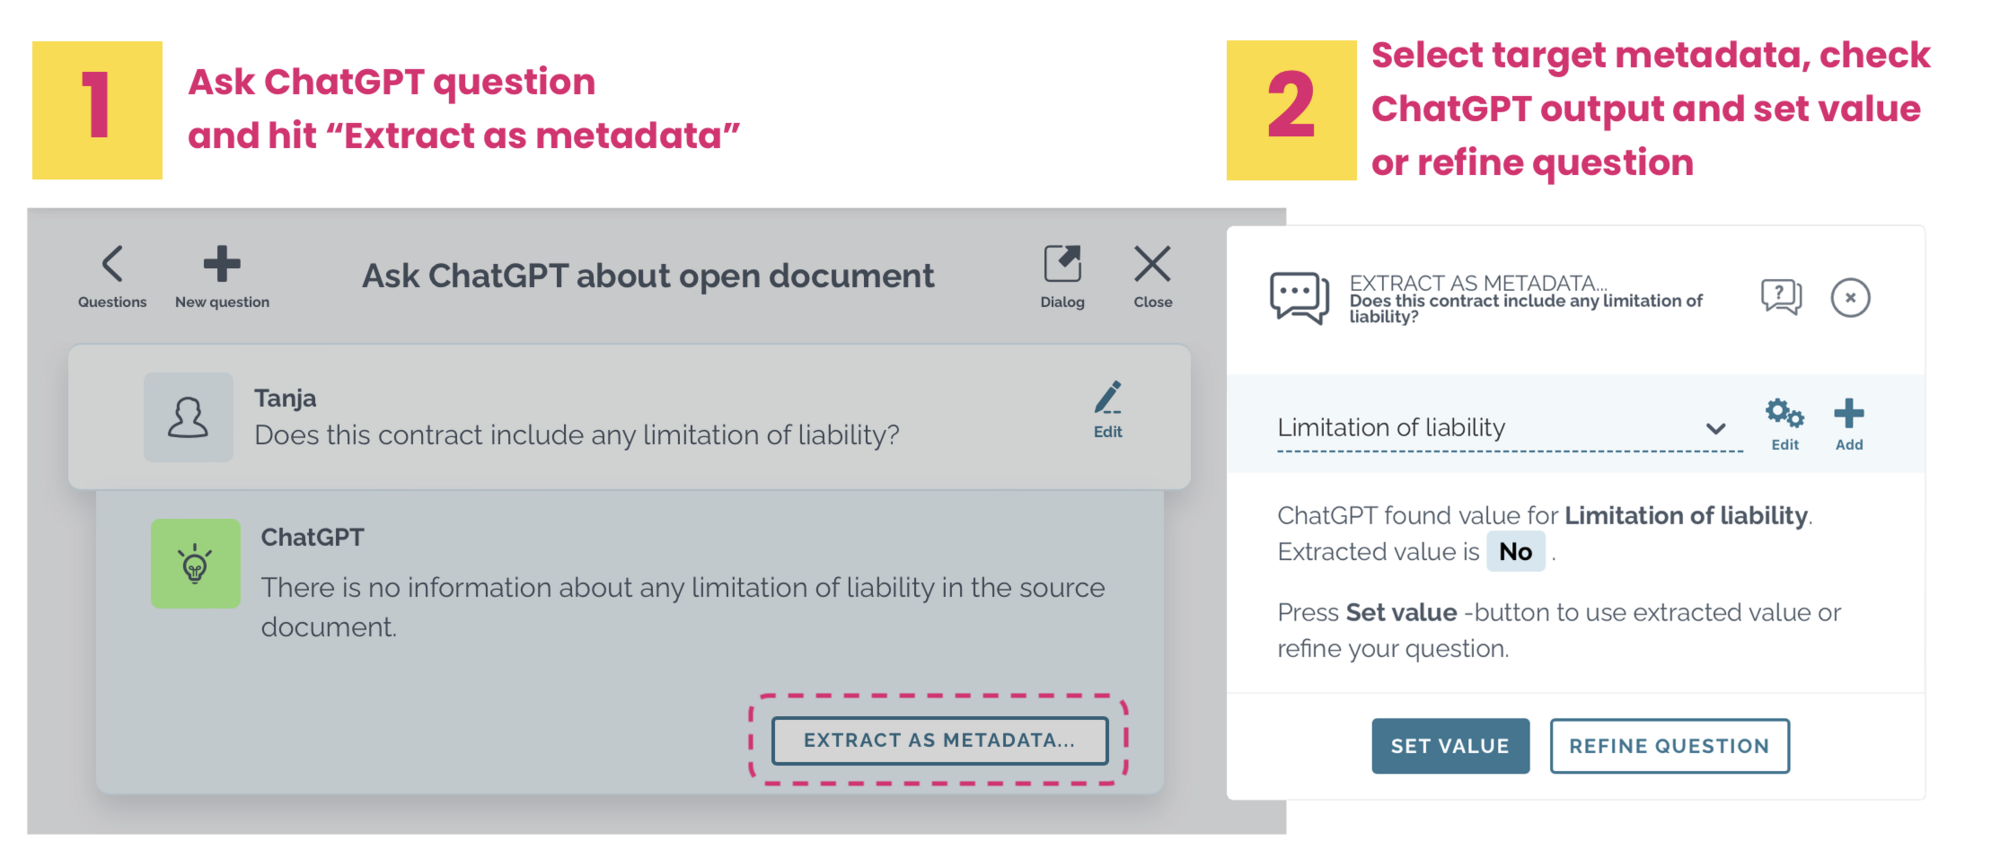Click the ChatGPT answer text
Screen dimensions: 2000x850
point(683,607)
